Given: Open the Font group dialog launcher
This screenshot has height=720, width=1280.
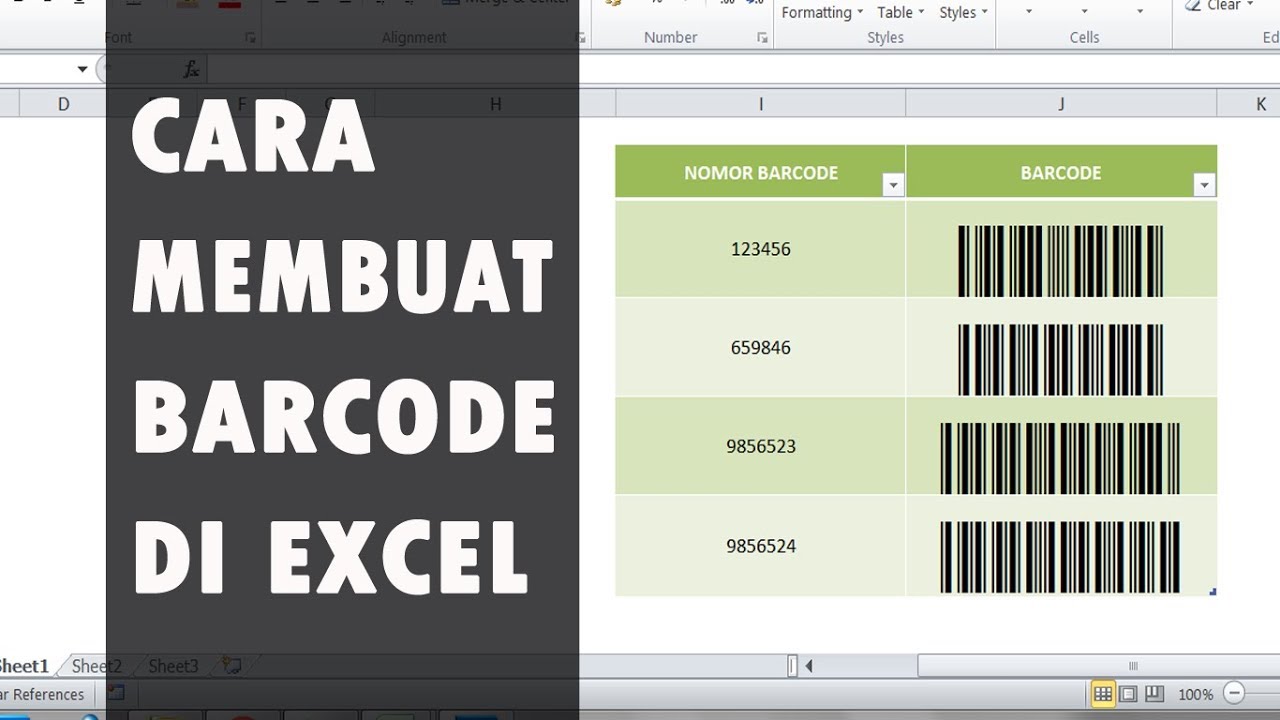Looking at the screenshot, I should point(250,38).
